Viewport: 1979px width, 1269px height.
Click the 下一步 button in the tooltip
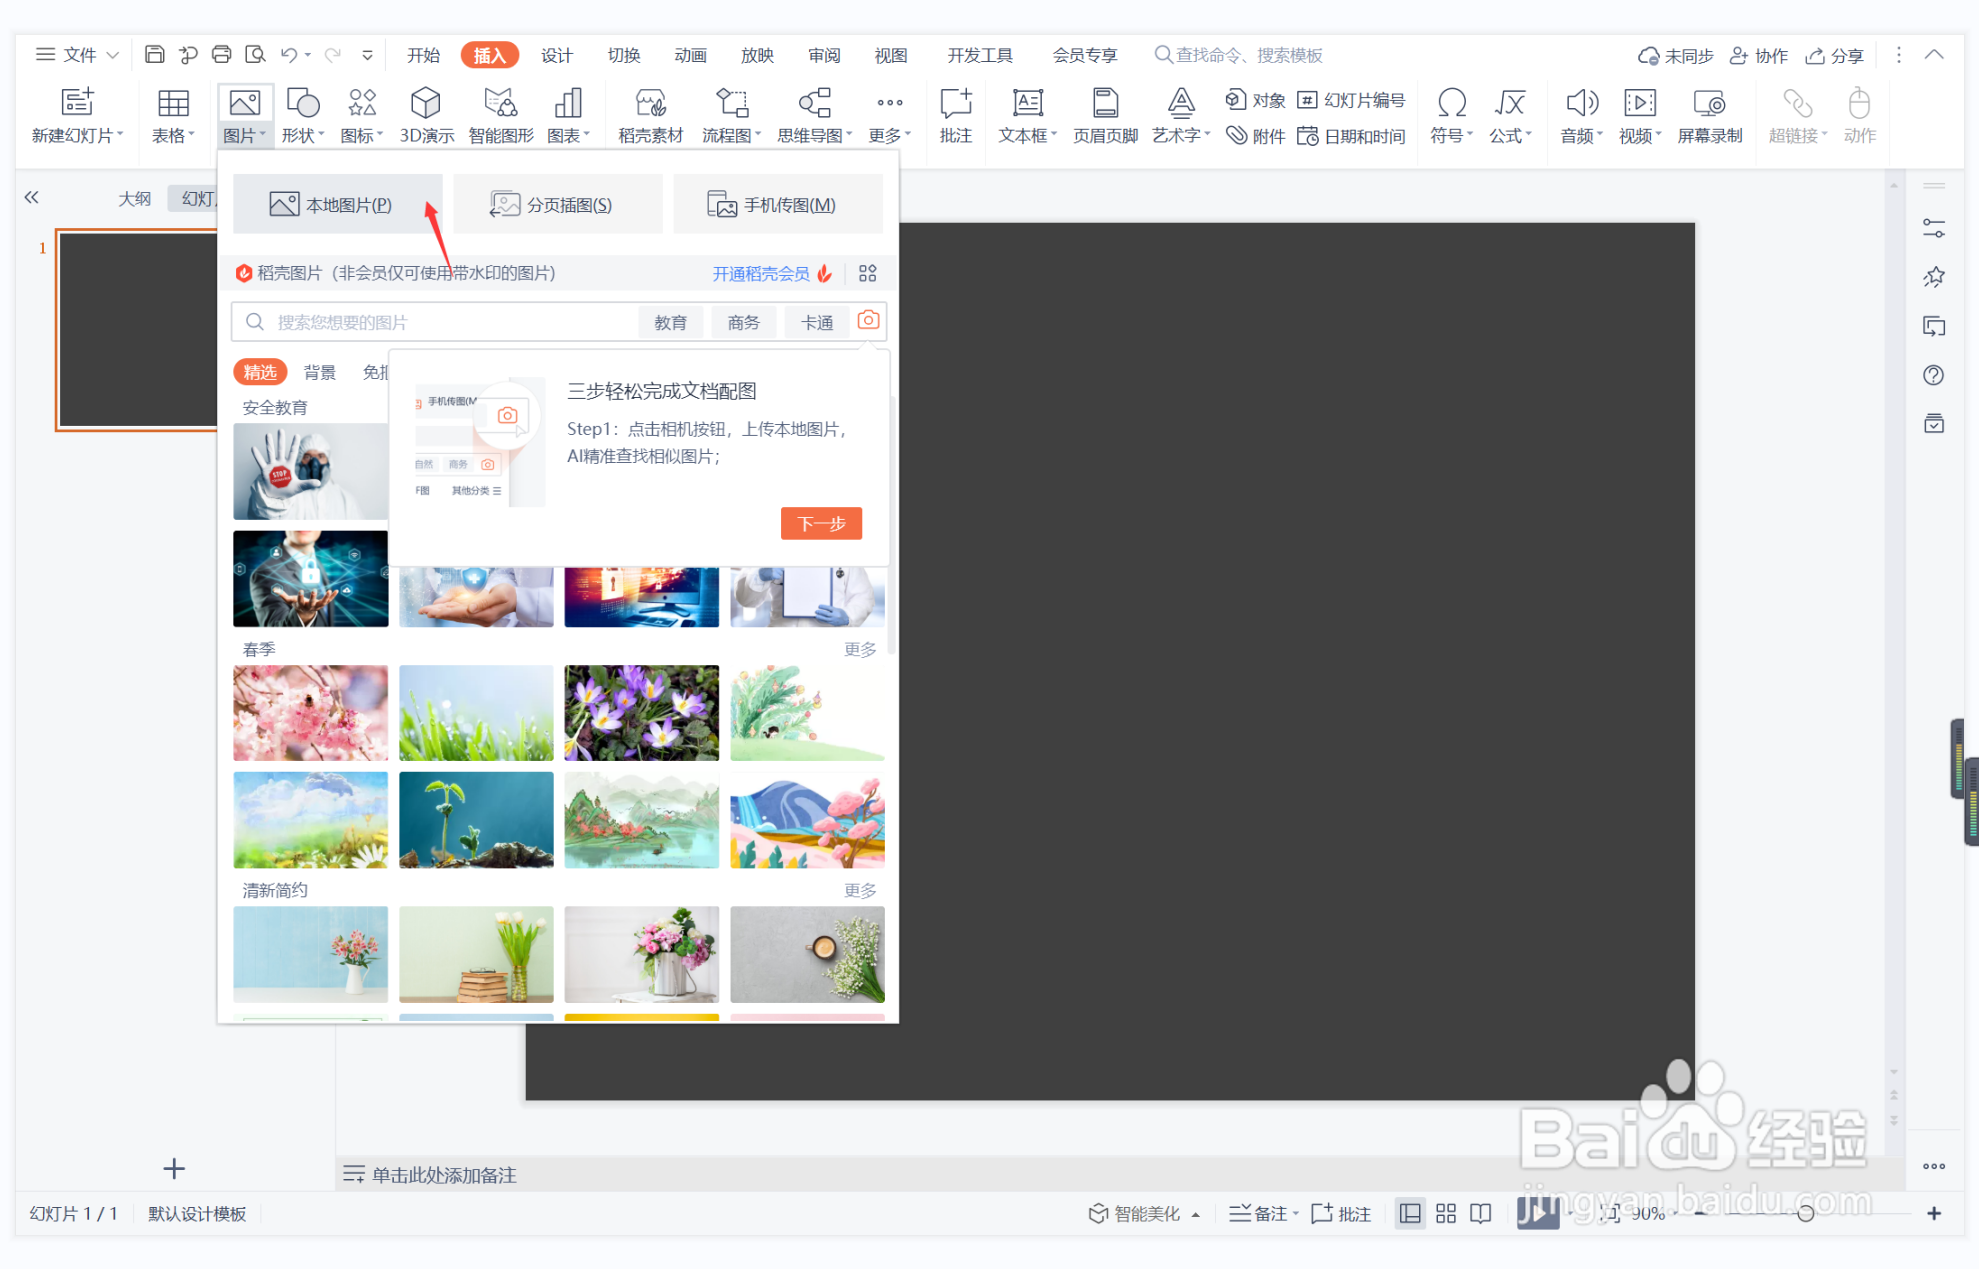point(821,523)
